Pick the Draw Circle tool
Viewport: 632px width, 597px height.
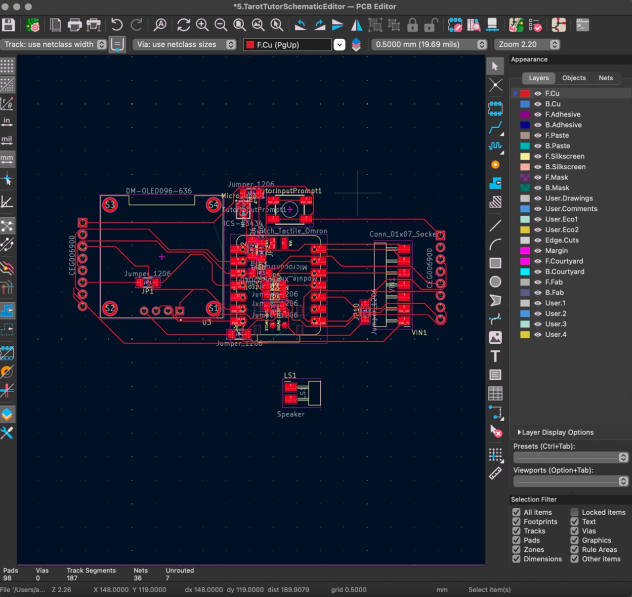point(495,282)
